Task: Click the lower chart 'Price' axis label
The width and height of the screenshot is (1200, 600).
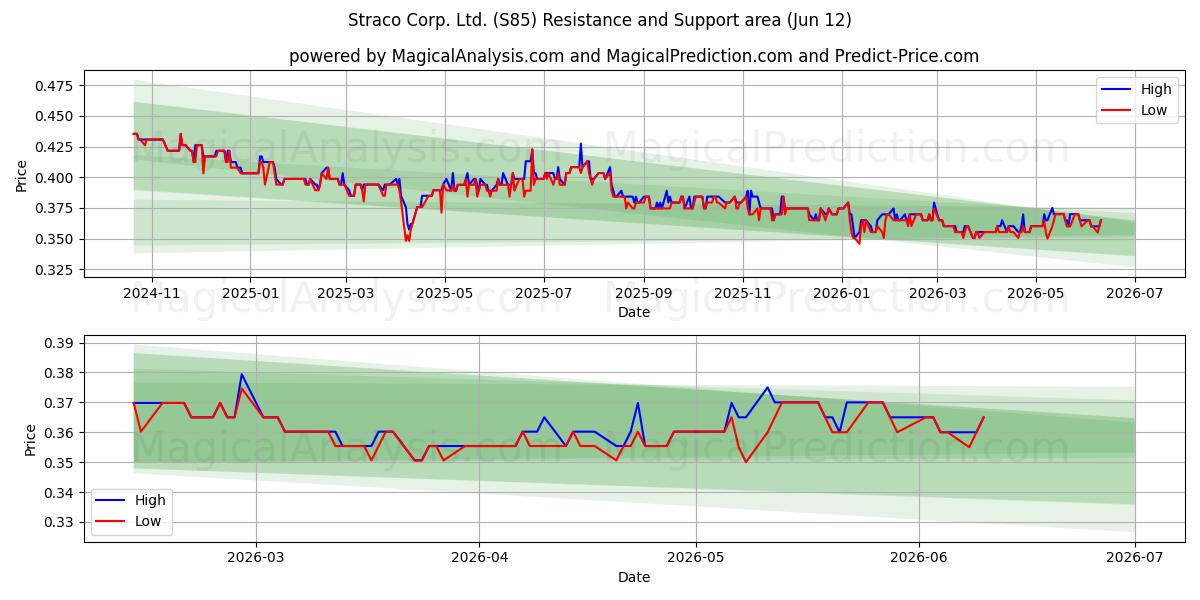Action: tap(30, 439)
